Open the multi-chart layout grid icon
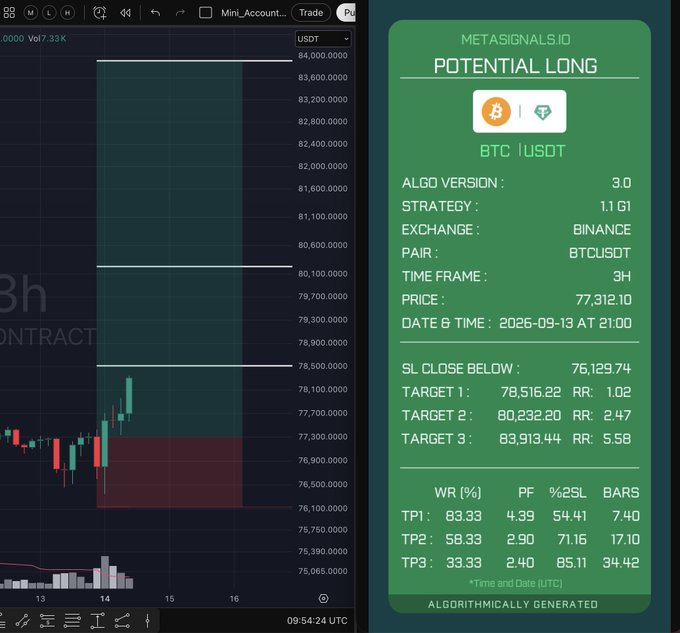Viewport: 680px width, 633px height. [9, 13]
